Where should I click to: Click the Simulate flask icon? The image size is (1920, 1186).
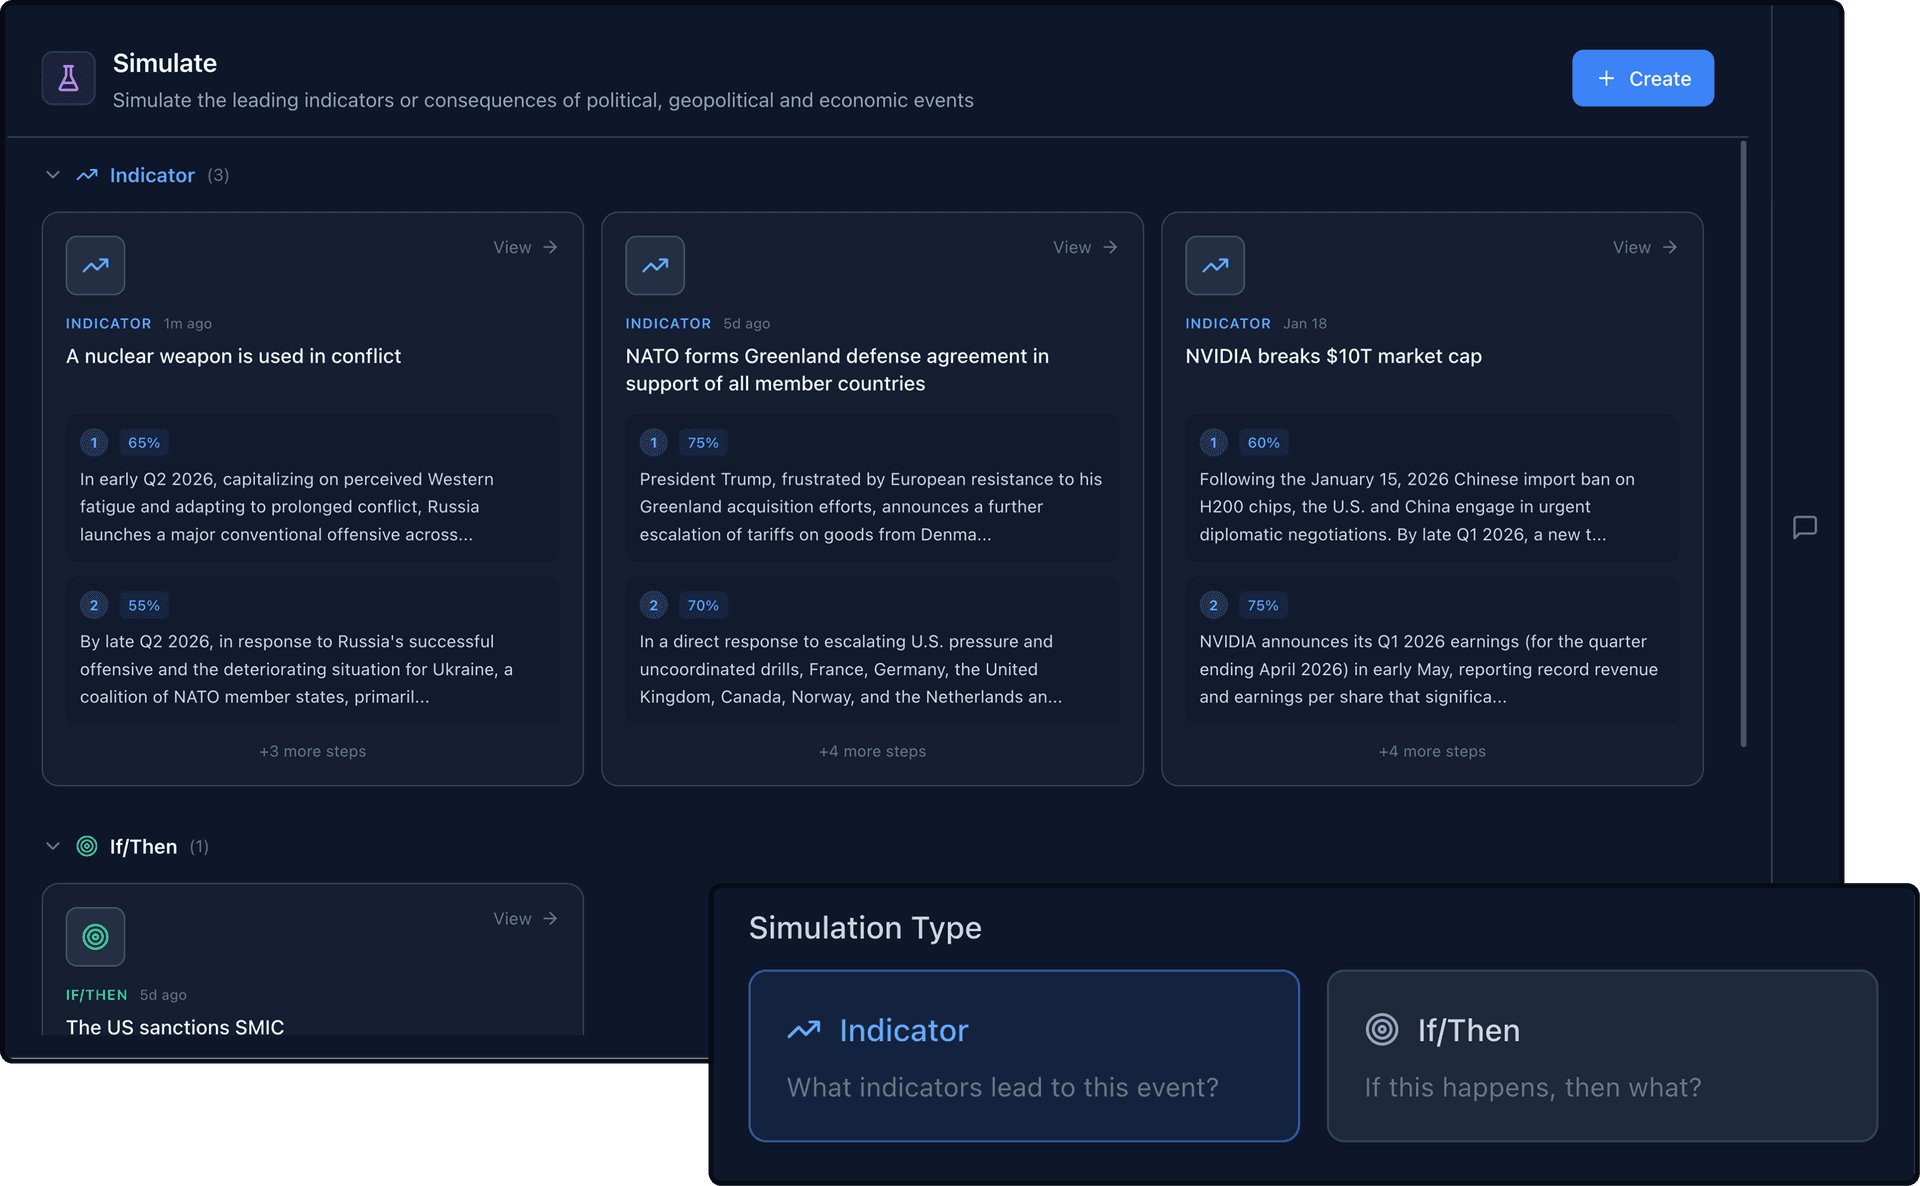(68, 78)
